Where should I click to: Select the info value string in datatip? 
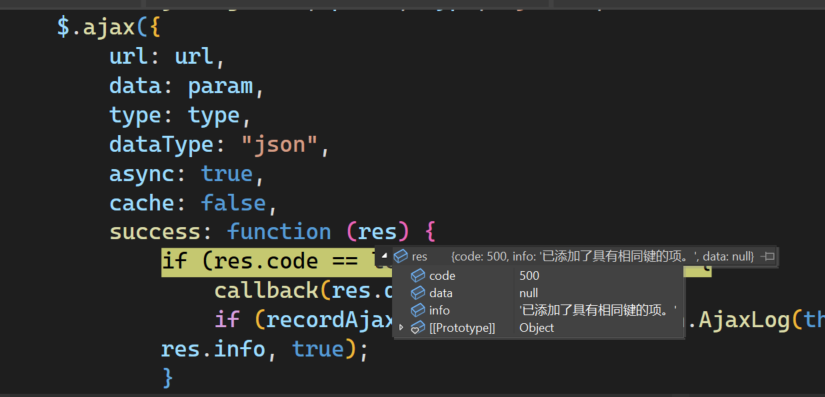(597, 310)
